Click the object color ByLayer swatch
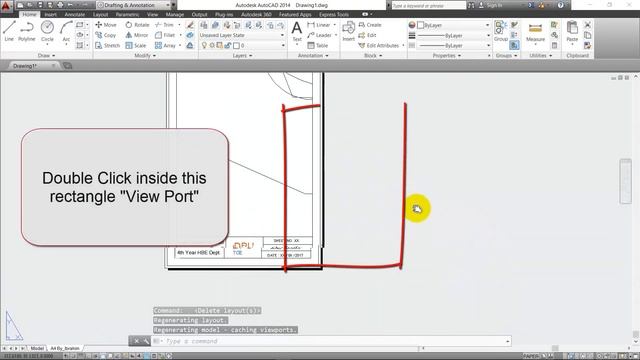The height and width of the screenshot is (360, 640). 420,25
